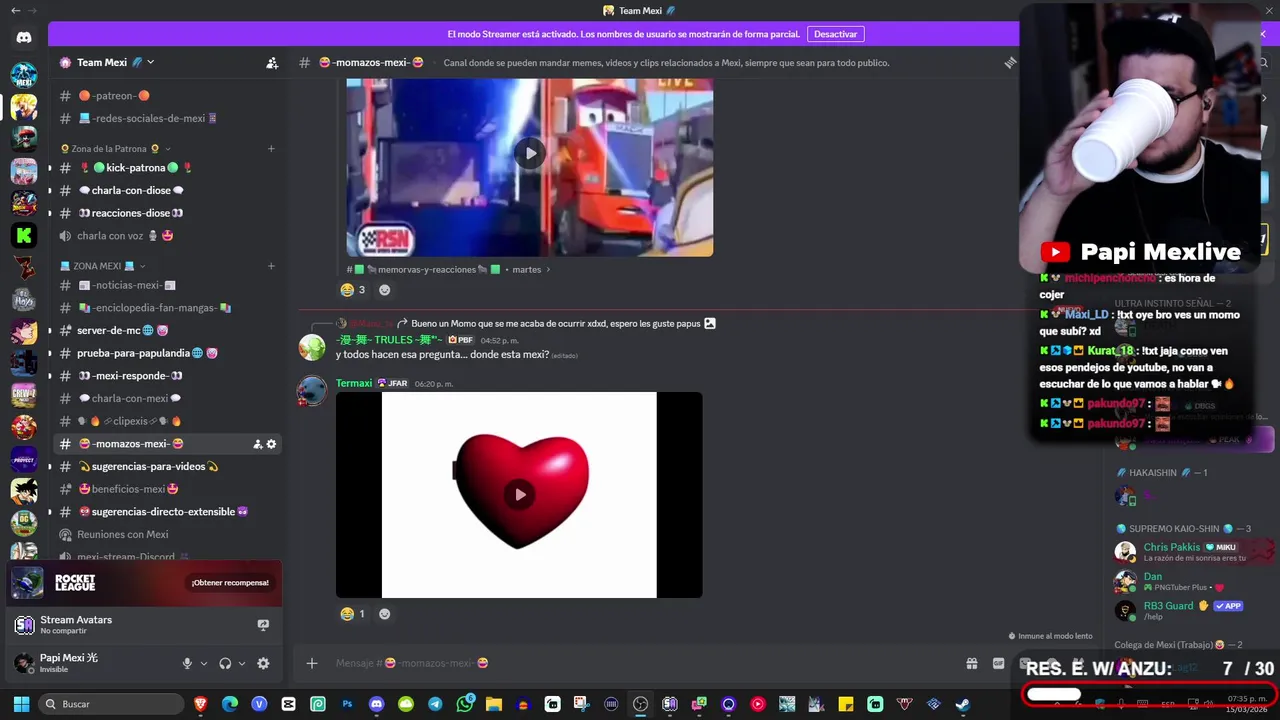Toggle the laughing emoji reaction with 3
Viewport: 1280px width, 720px height.
(353, 290)
